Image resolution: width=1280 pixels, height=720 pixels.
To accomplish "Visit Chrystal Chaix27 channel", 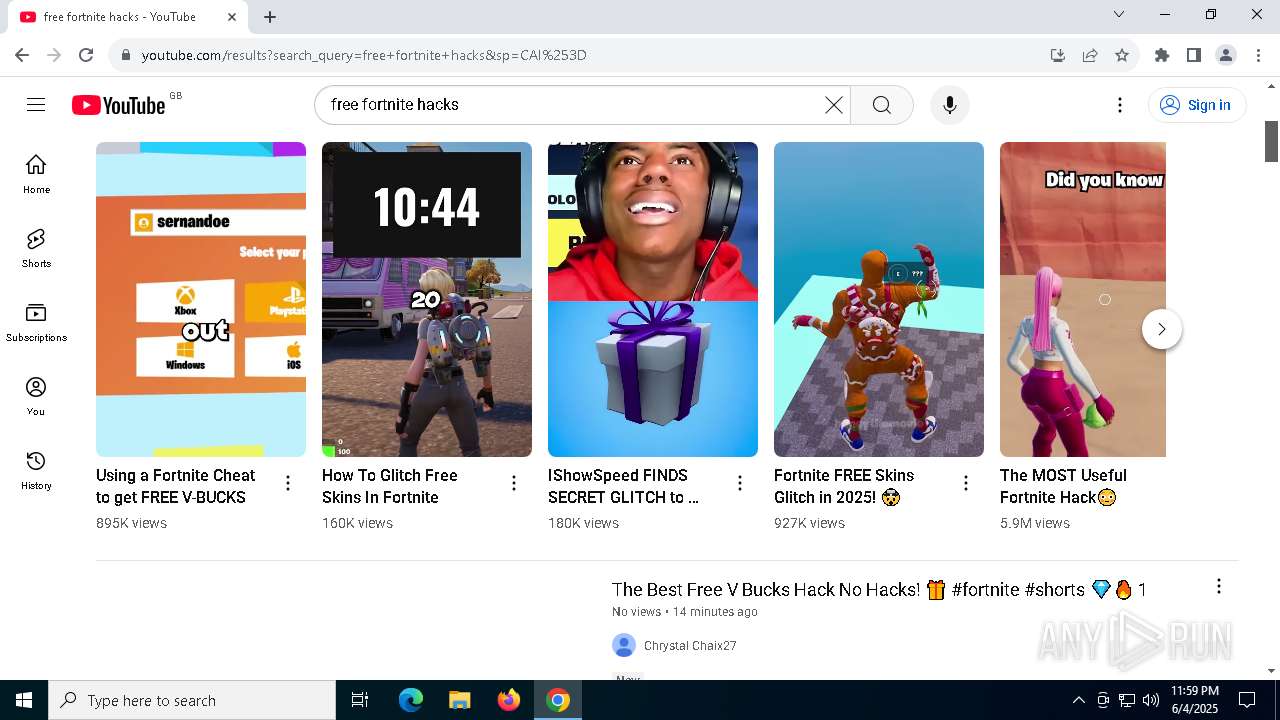I will pos(690,646).
